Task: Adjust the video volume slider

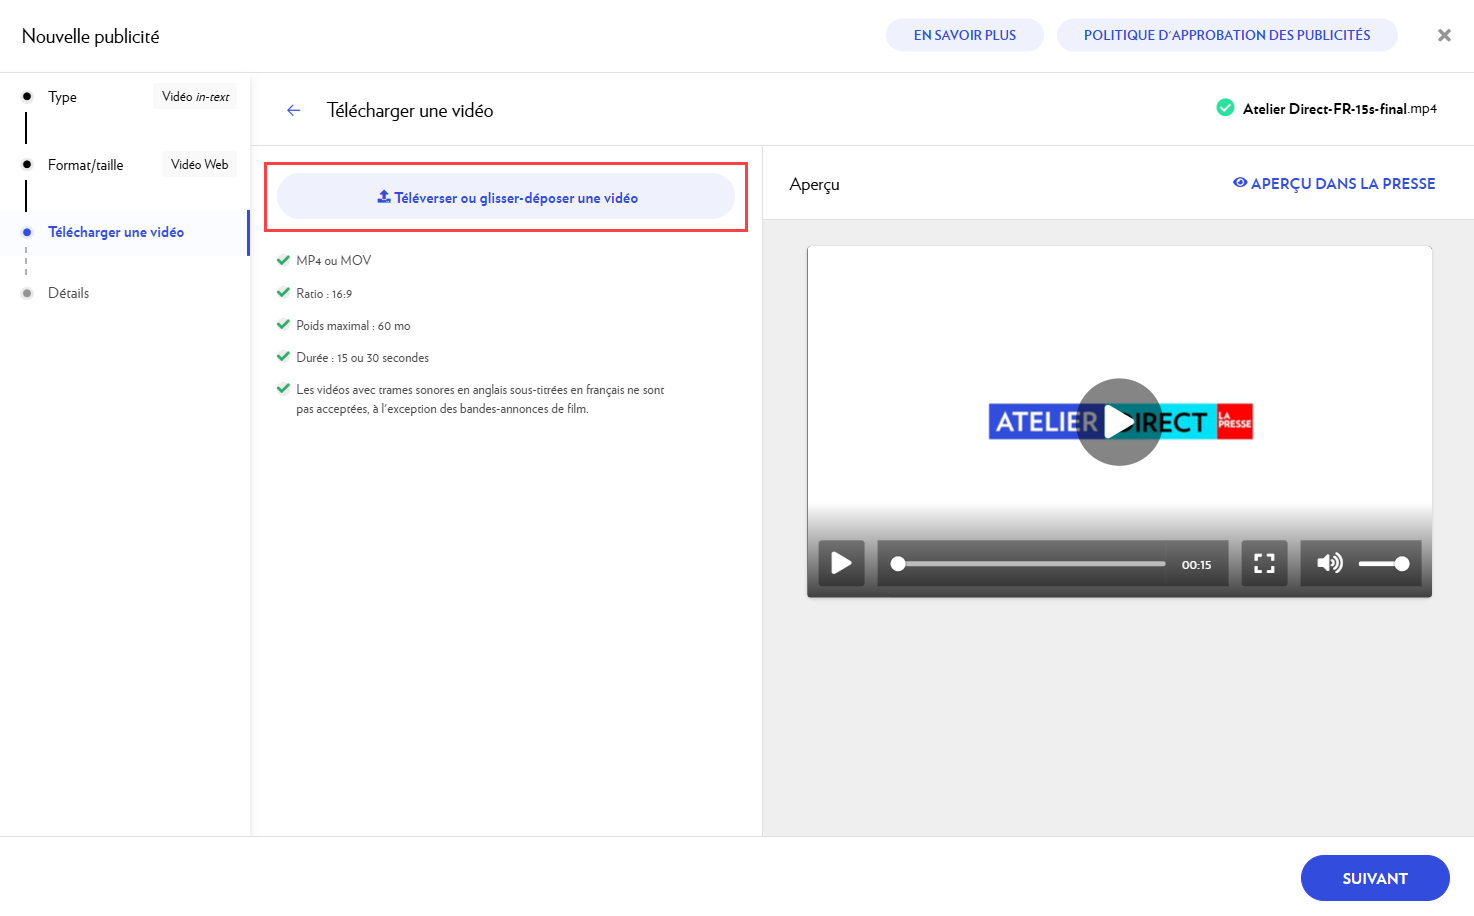Action: point(1384,564)
